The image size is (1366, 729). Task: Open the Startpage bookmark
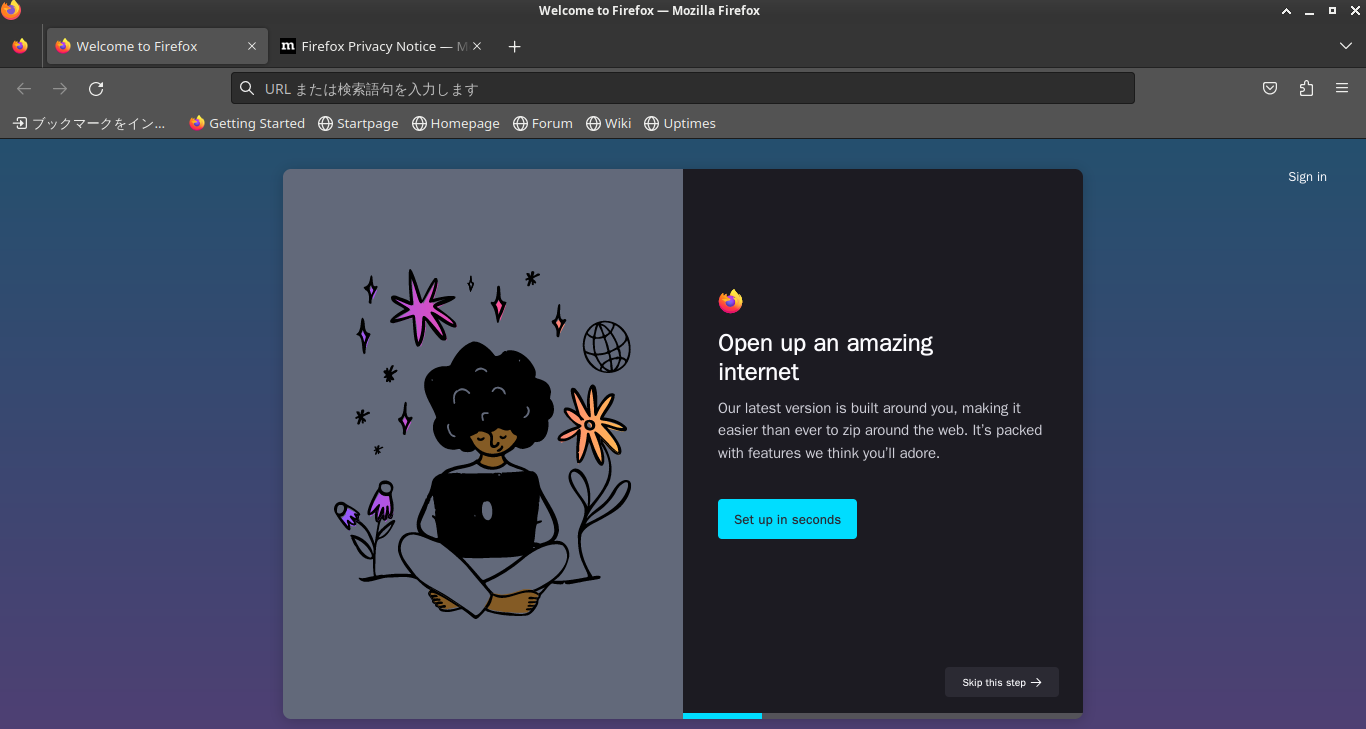pos(358,123)
